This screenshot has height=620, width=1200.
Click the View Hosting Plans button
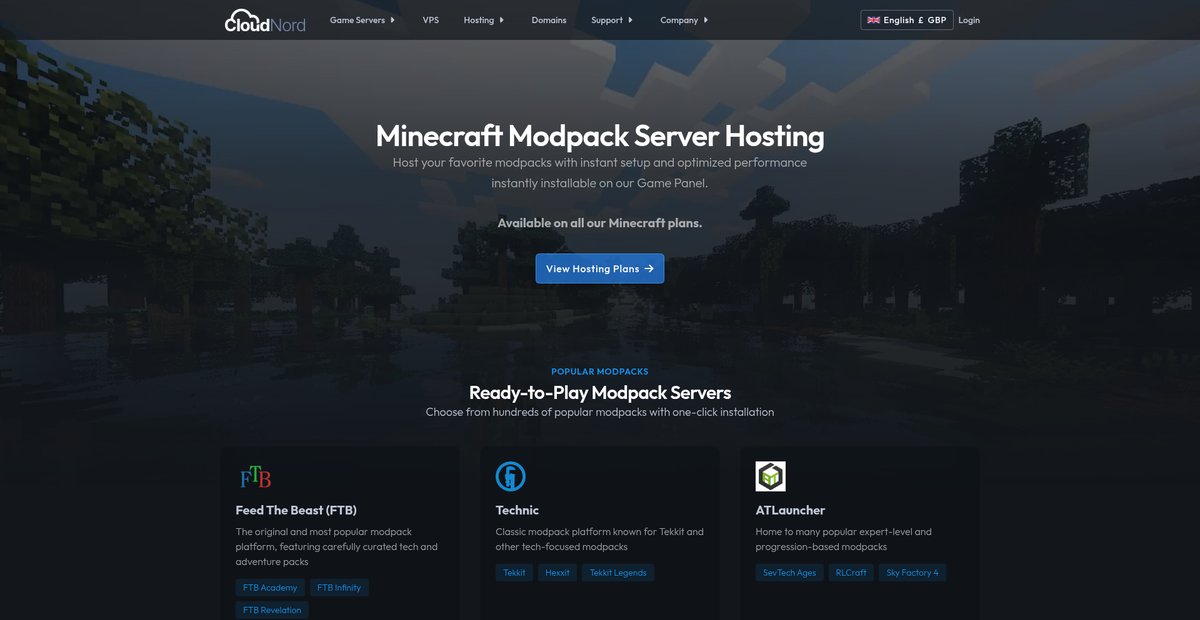[x=600, y=269]
